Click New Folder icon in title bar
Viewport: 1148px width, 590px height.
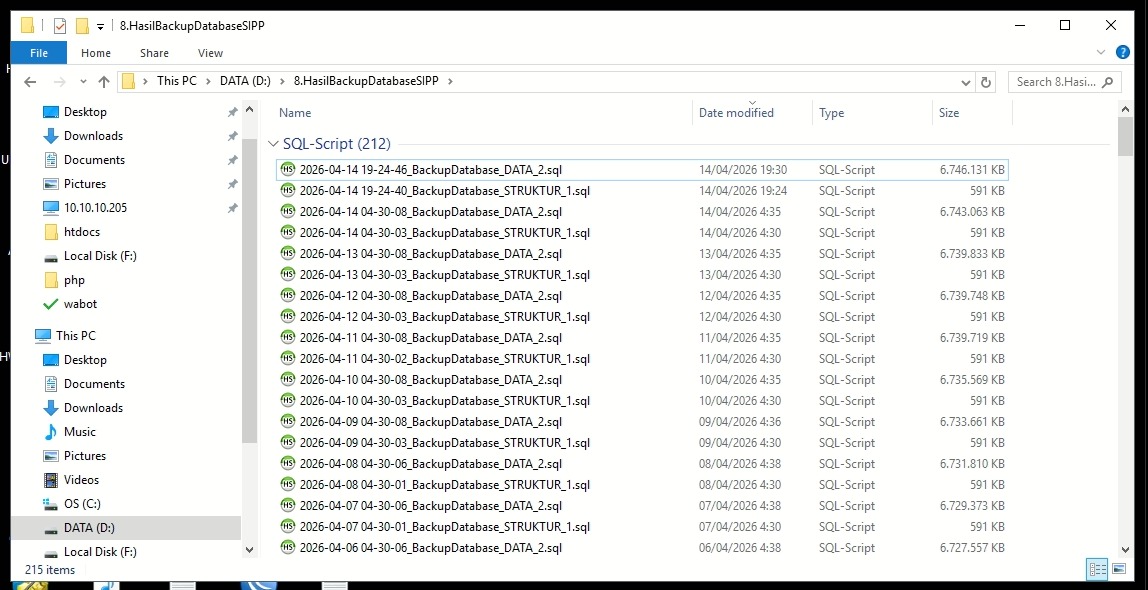(x=82, y=25)
